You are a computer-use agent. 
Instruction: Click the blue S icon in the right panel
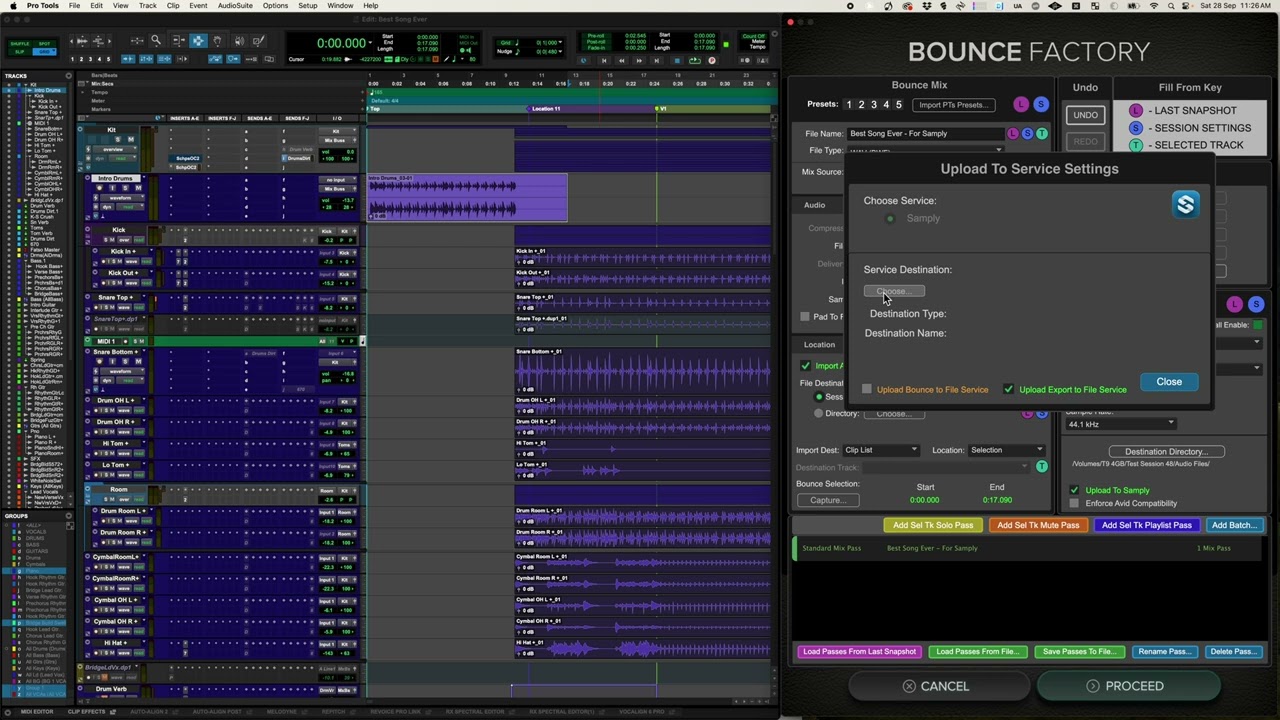click(1256, 304)
